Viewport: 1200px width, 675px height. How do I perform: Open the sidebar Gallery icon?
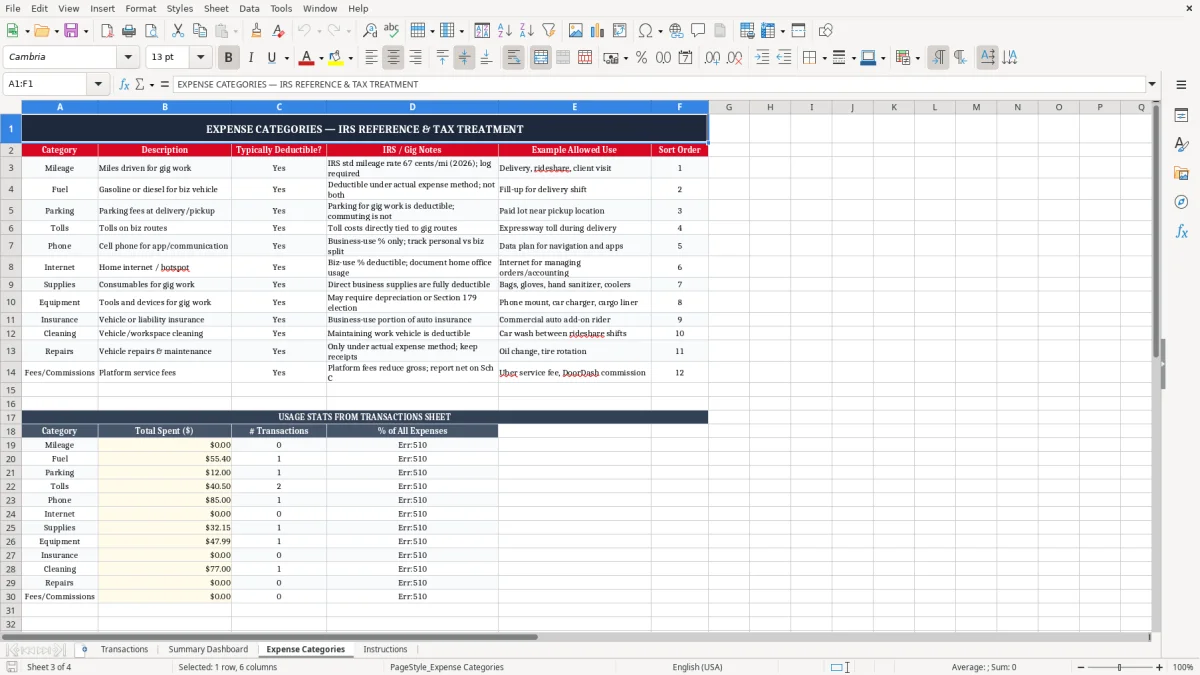[1181, 173]
